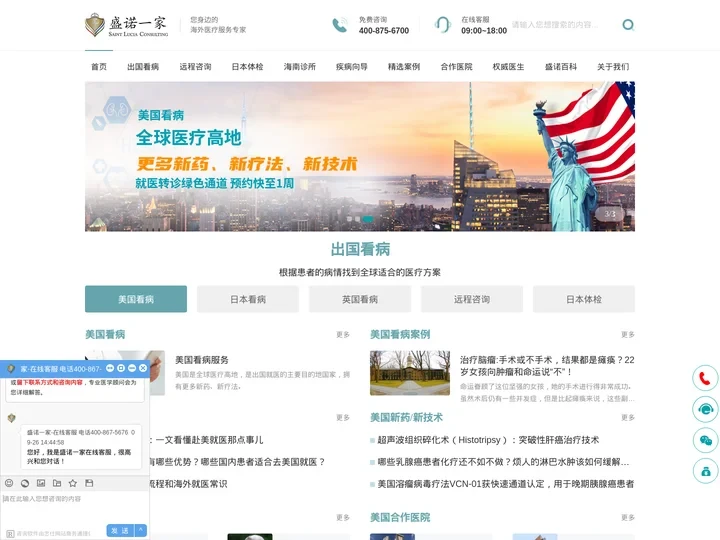Click 更多 beside the 美国合作医院 heading
Image resolution: width=720 pixels, height=540 pixels.
(628, 518)
